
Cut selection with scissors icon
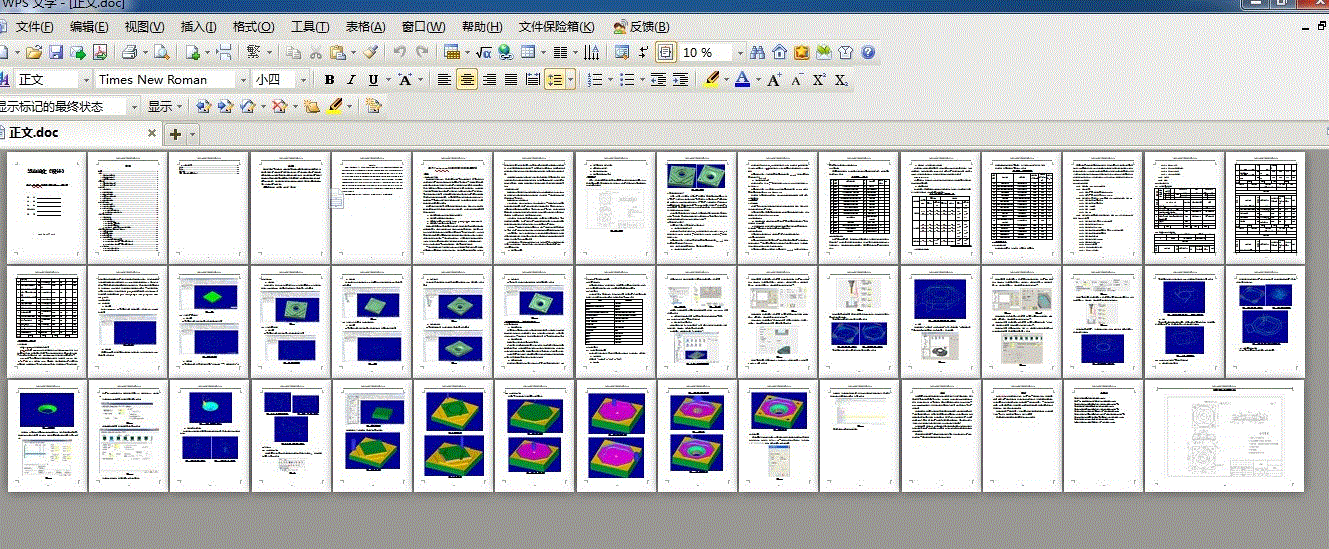point(316,52)
